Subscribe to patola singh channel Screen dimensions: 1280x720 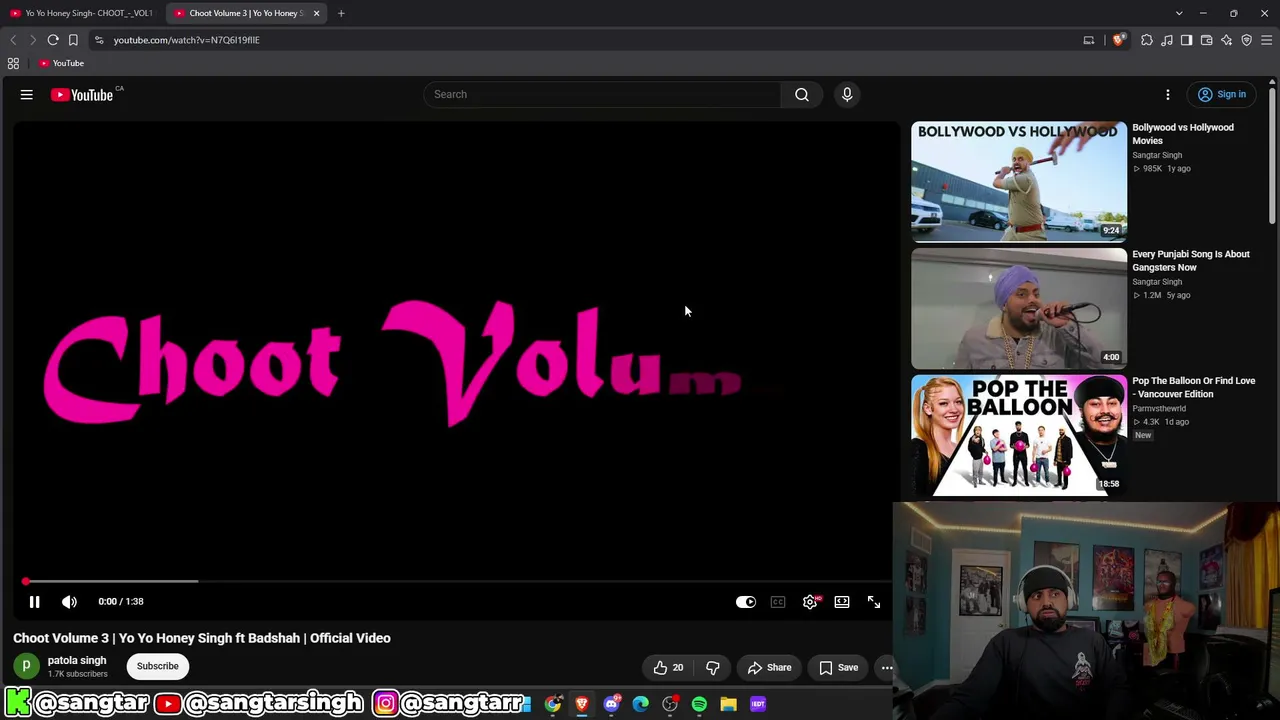click(x=158, y=666)
